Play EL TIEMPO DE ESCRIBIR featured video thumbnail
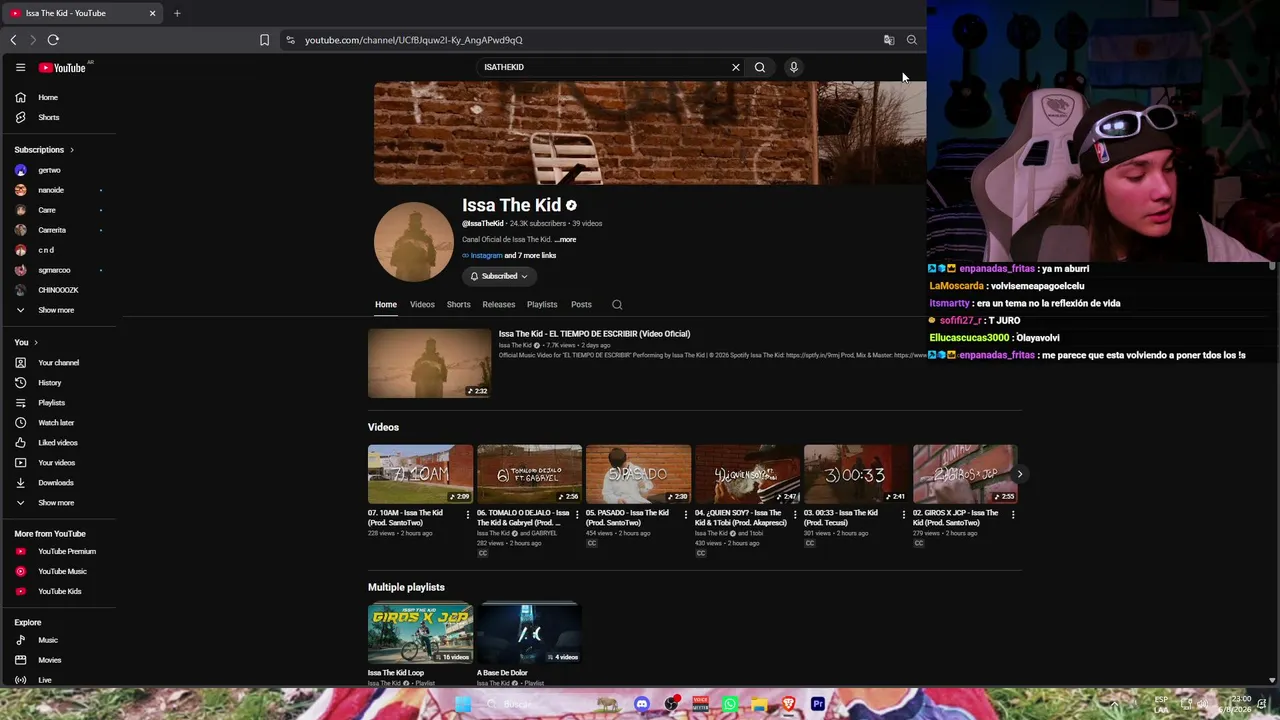 (x=429, y=363)
